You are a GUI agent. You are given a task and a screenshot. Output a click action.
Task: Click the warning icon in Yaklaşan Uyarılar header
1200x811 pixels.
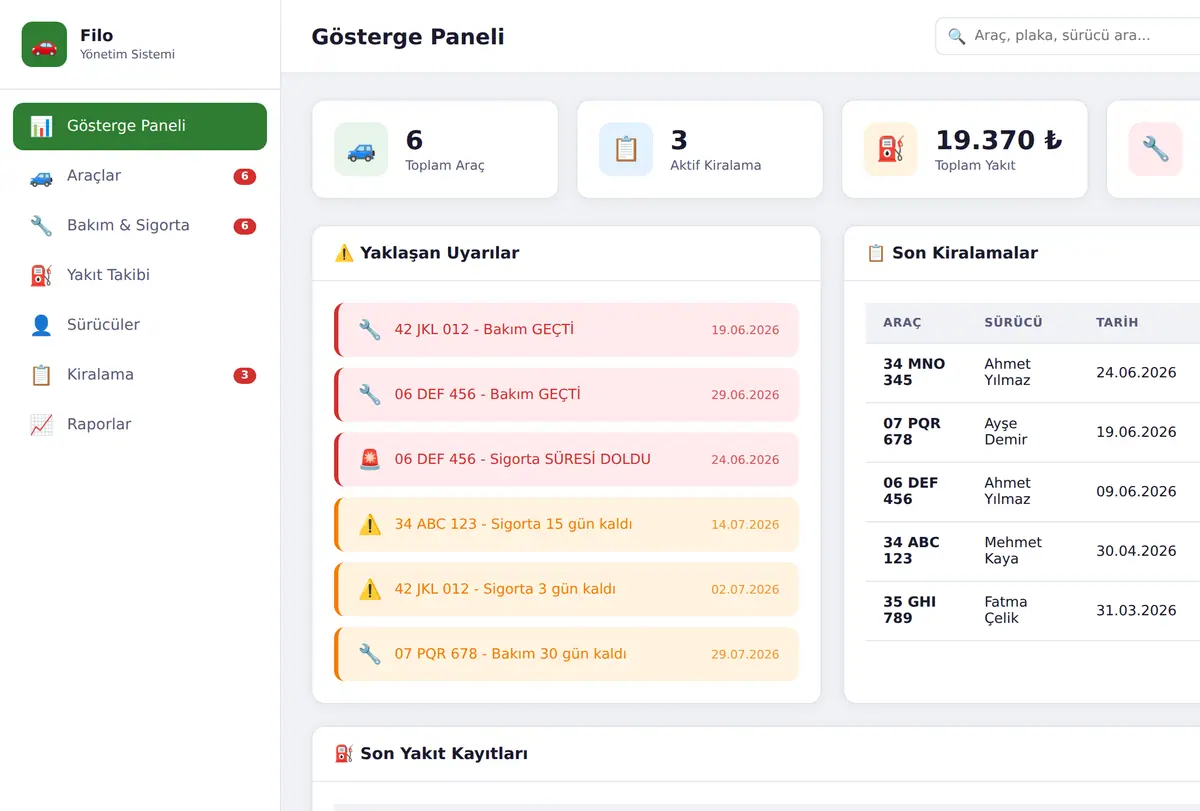(x=345, y=253)
